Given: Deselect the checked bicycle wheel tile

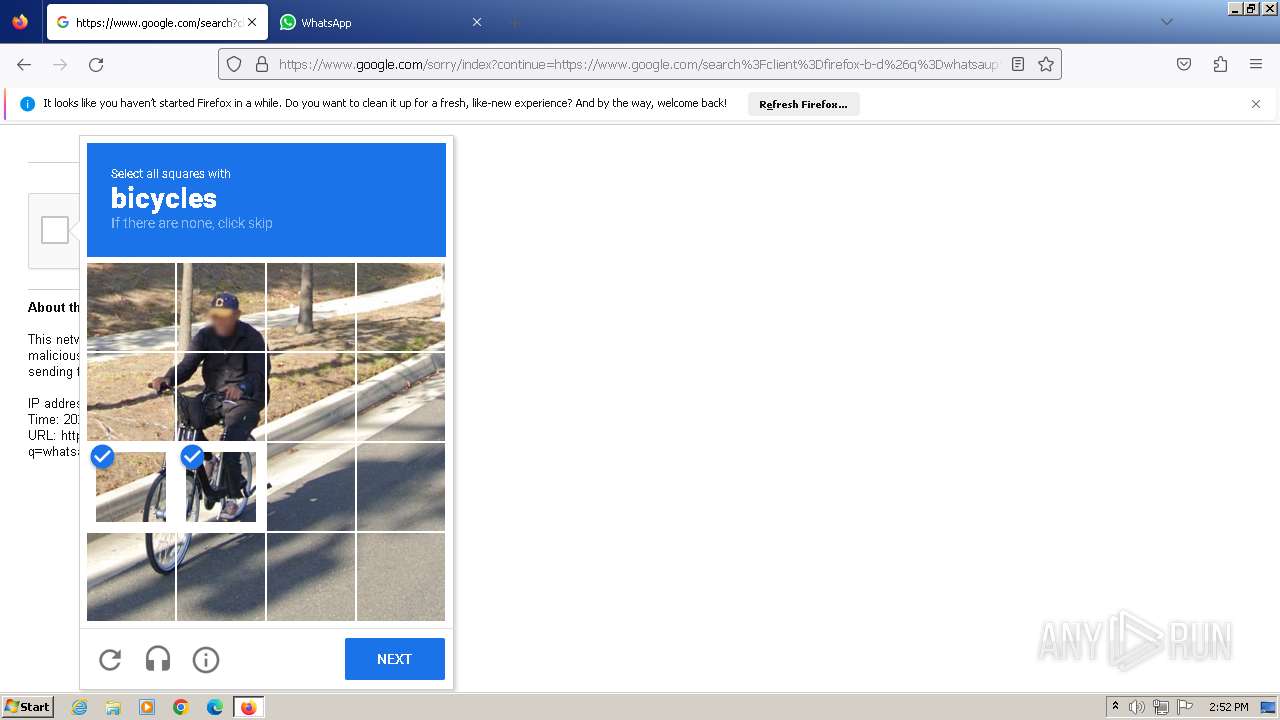Looking at the screenshot, I should (131, 487).
